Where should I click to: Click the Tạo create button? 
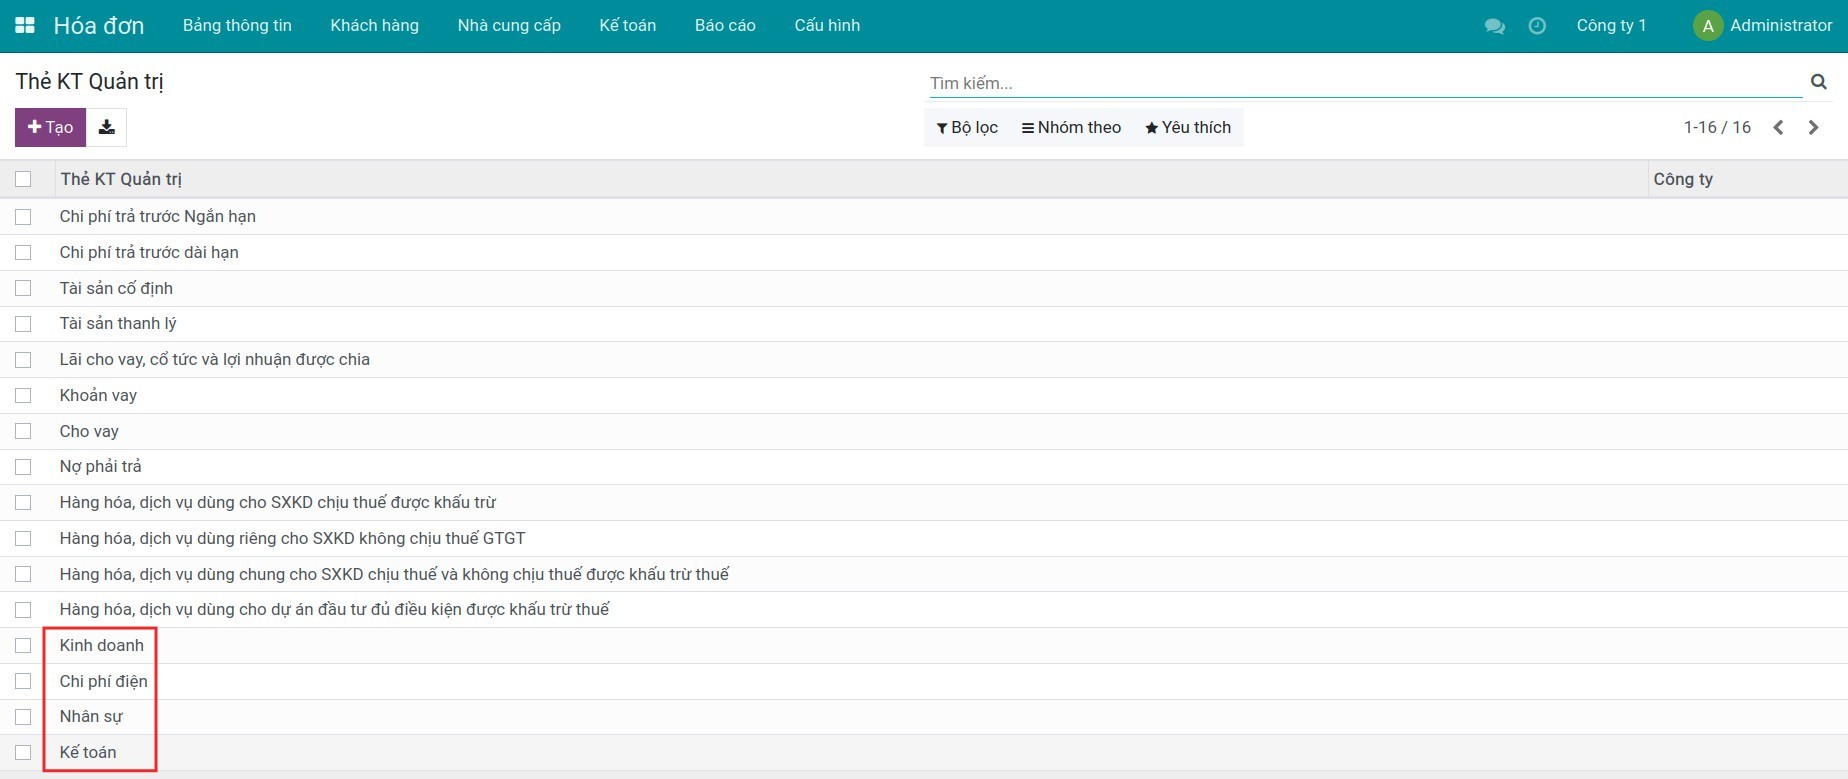50,127
